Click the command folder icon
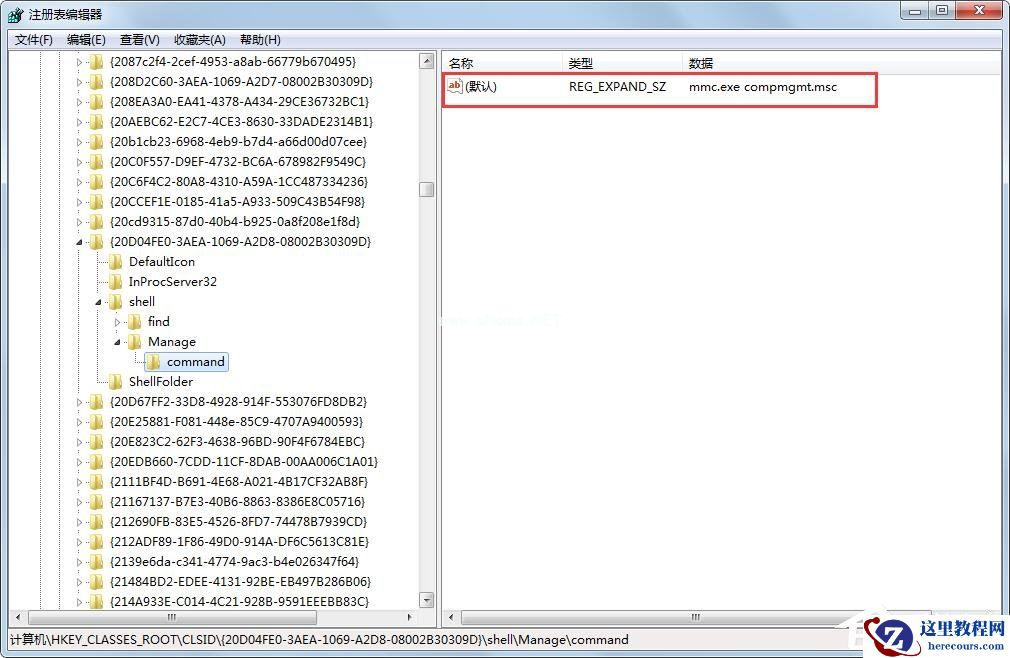The width and height of the screenshot is (1010, 658). point(154,361)
